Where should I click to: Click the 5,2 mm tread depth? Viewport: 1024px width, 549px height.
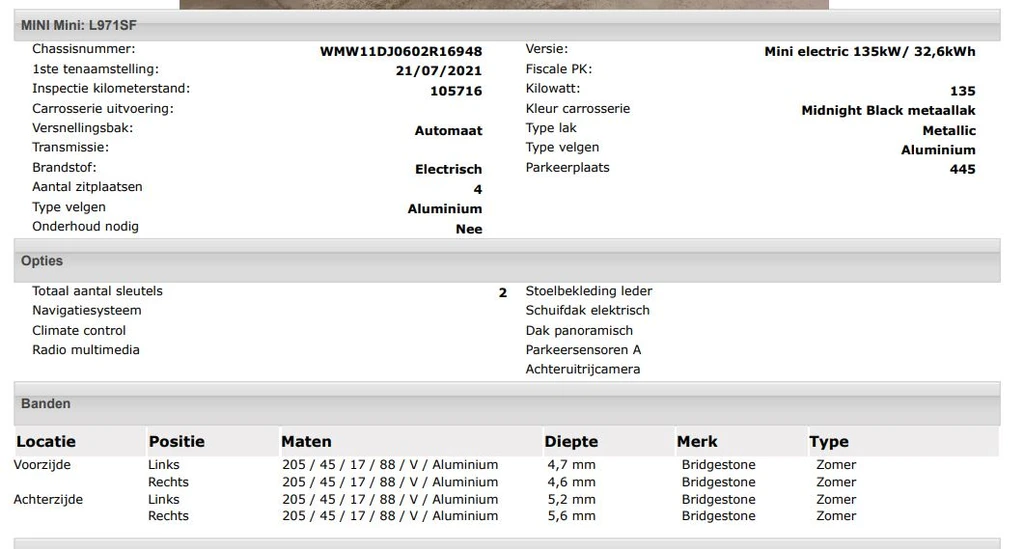571,499
